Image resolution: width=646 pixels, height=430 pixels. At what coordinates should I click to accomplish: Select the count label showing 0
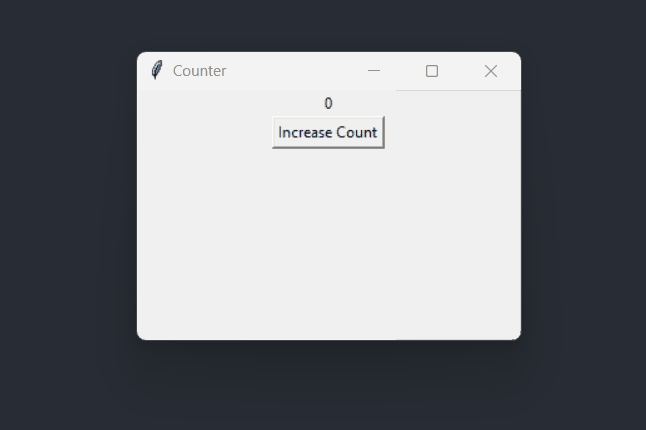point(328,103)
